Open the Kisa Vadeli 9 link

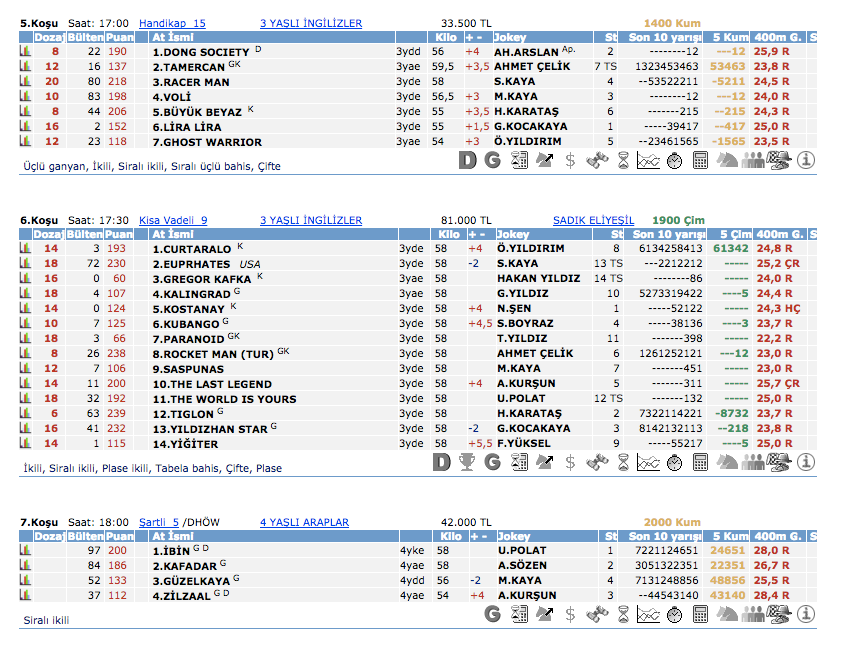pos(173,220)
